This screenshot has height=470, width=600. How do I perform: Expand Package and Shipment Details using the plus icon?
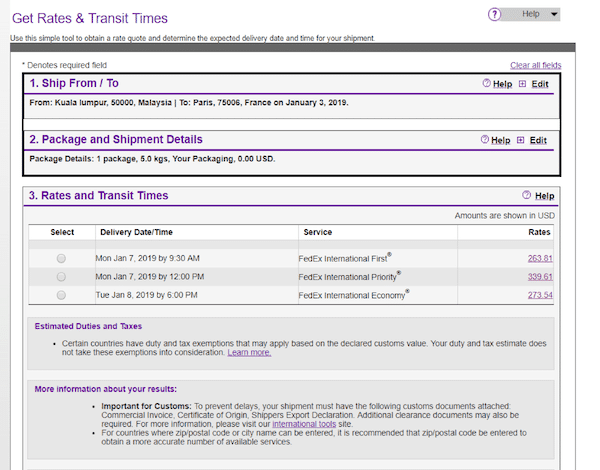tap(520, 140)
